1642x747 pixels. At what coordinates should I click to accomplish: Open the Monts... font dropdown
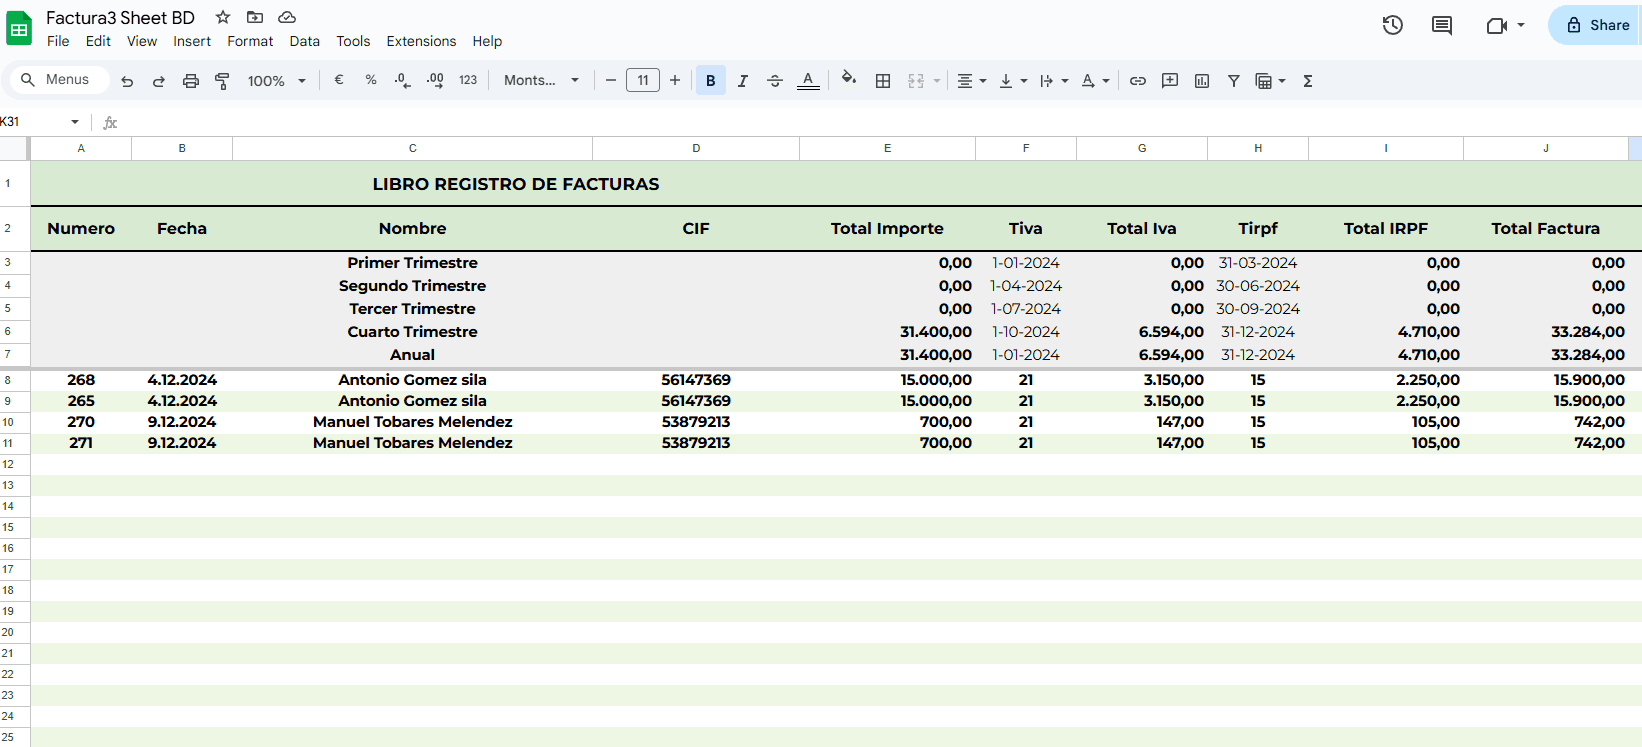pos(541,80)
